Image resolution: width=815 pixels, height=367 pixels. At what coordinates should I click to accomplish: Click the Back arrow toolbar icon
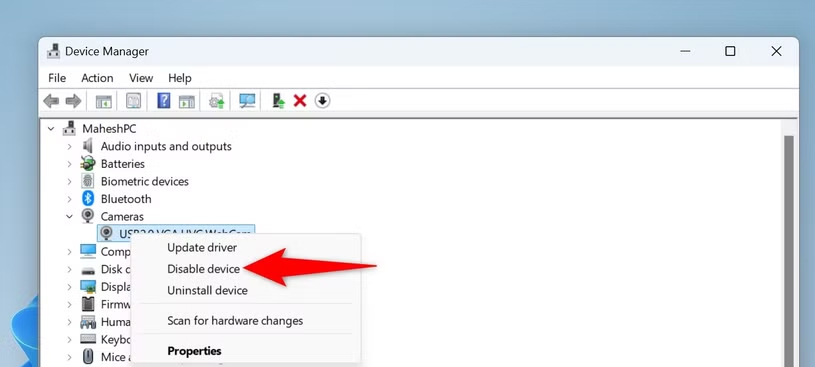click(51, 101)
